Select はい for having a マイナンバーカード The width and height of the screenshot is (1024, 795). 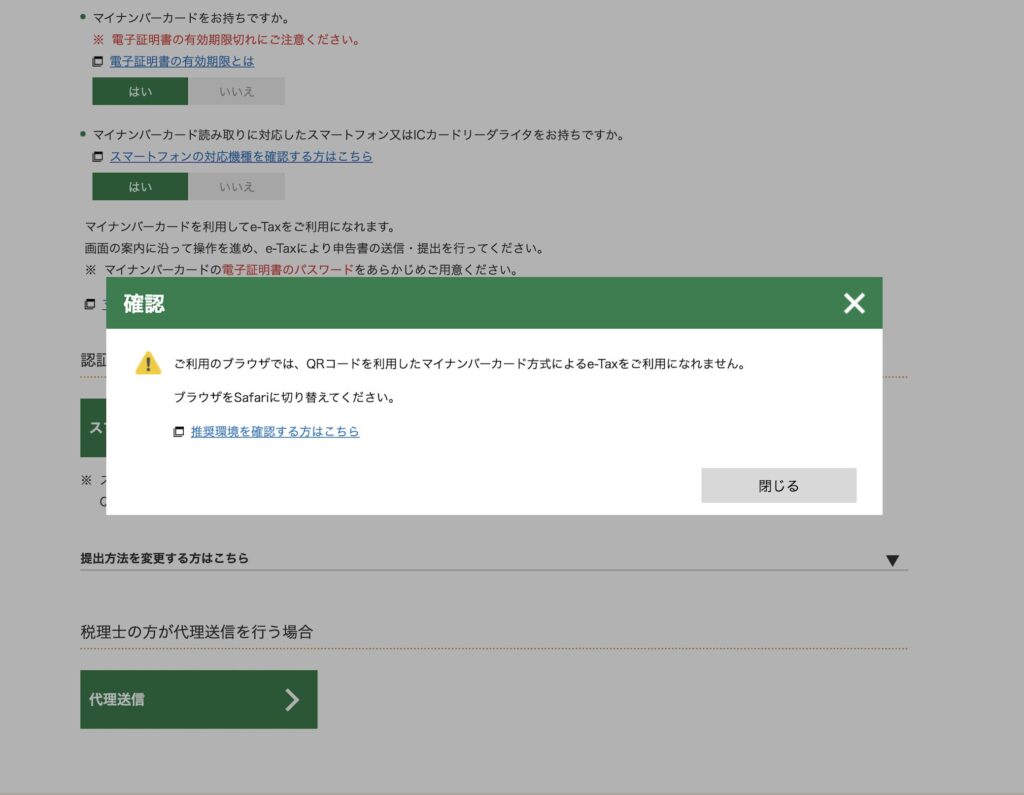pos(140,91)
